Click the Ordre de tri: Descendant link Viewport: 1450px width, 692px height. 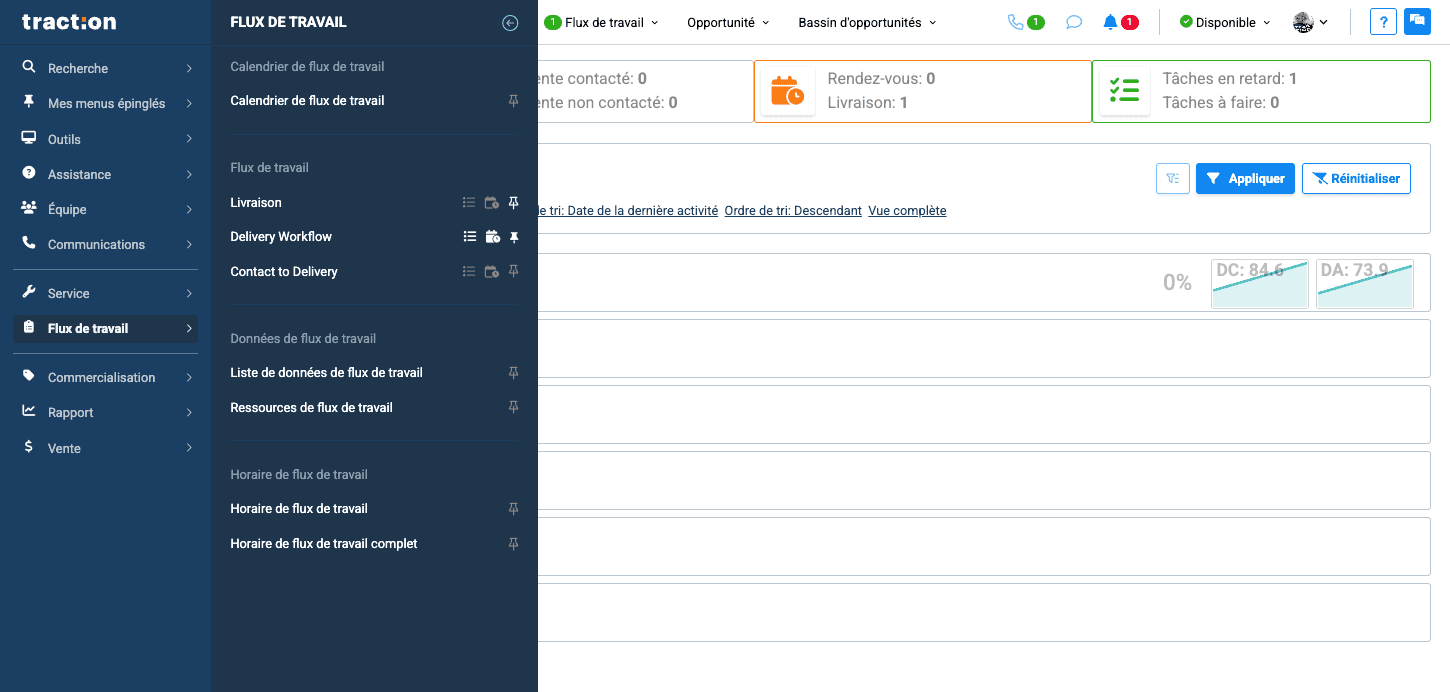[x=793, y=211]
